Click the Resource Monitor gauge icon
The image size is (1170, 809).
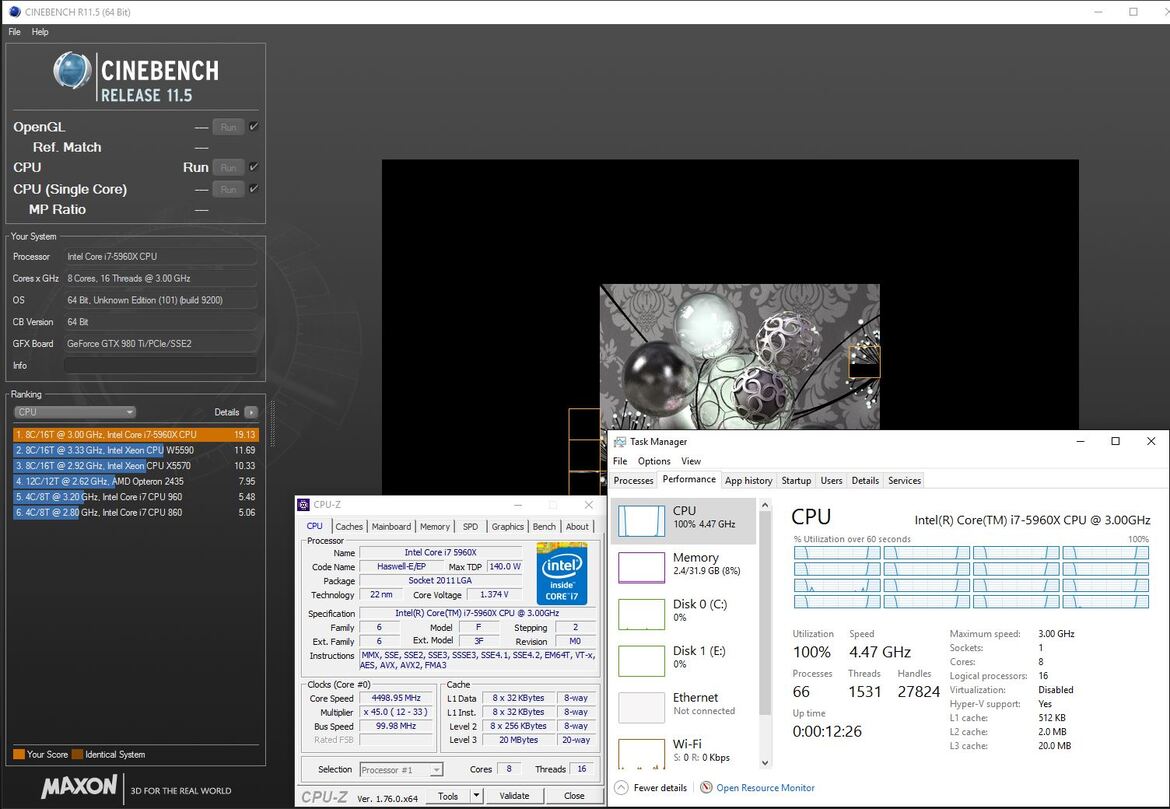(x=706, y=787)
